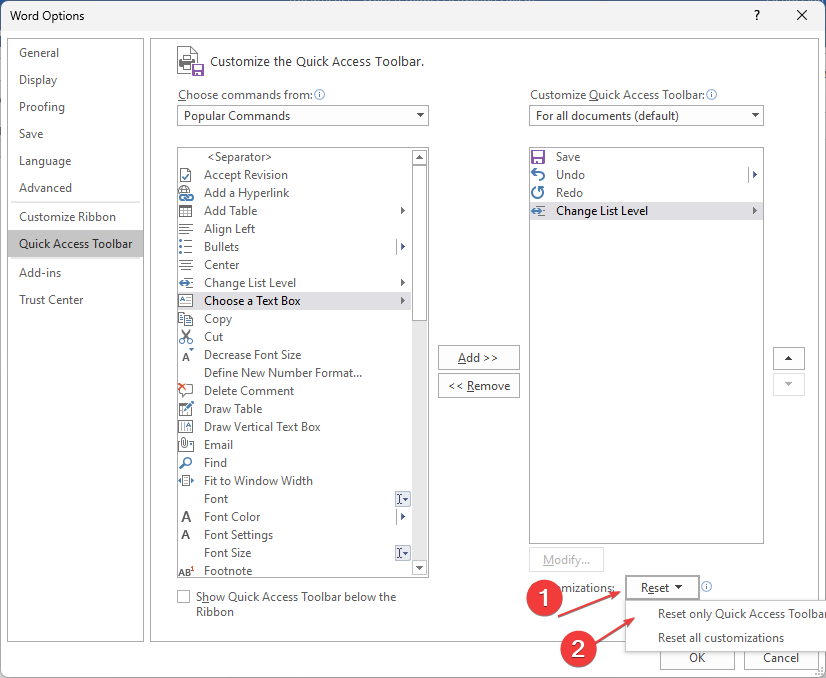Click the Cut scissors icon
Viewport: 826px width, 678px height.
[x=185, y=337]
